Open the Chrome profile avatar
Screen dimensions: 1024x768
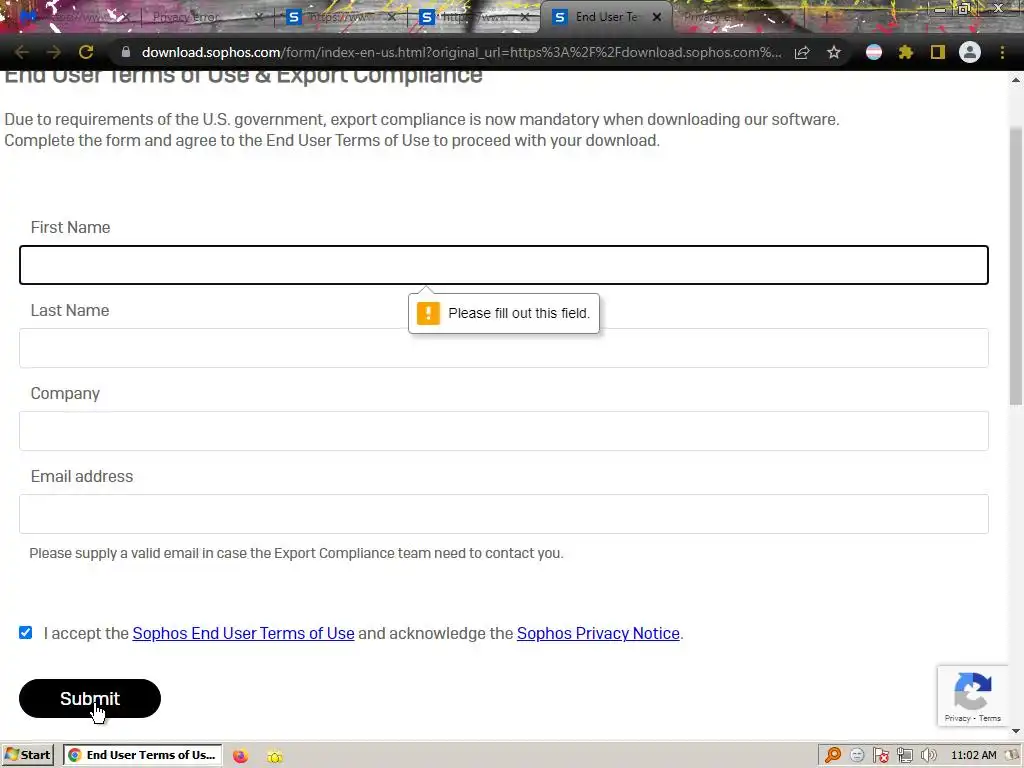click(x=970, y=52)
